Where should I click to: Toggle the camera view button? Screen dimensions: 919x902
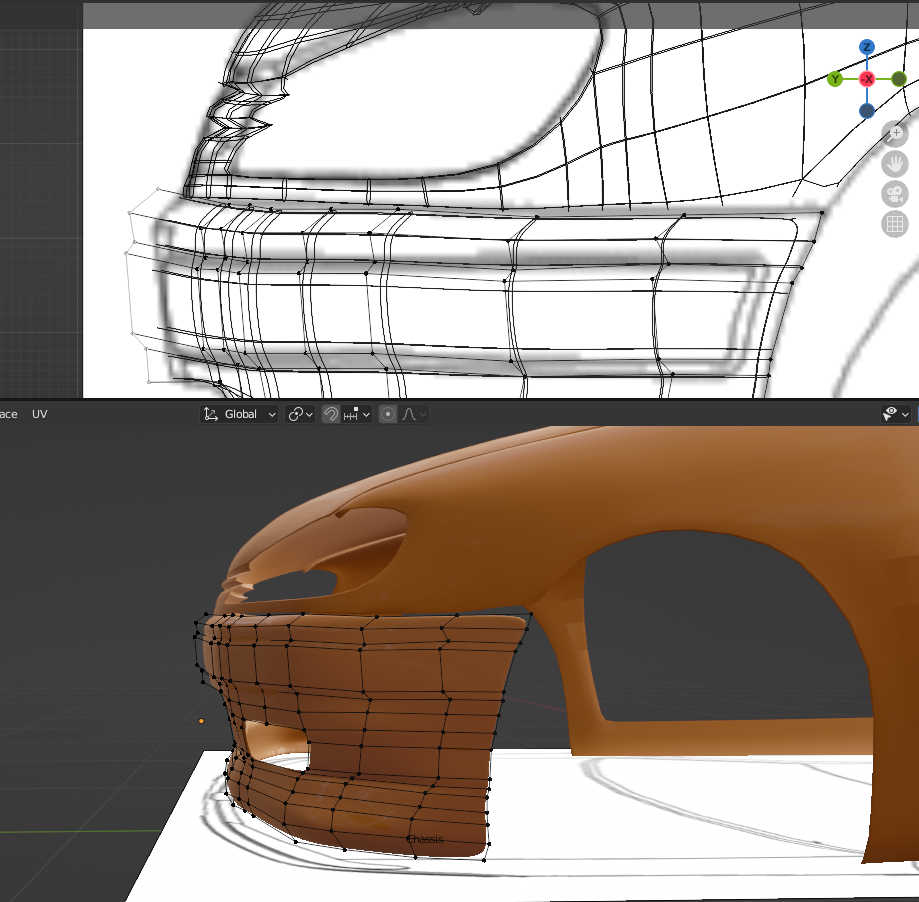[x=895, y=194]
